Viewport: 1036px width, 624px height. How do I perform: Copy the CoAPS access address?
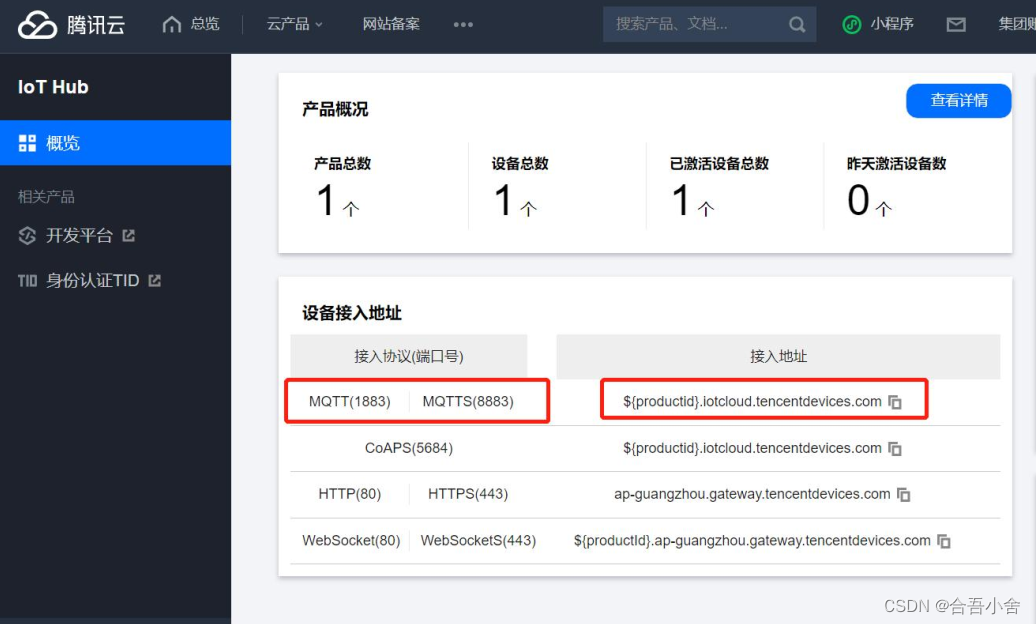(x=895, y=449)
